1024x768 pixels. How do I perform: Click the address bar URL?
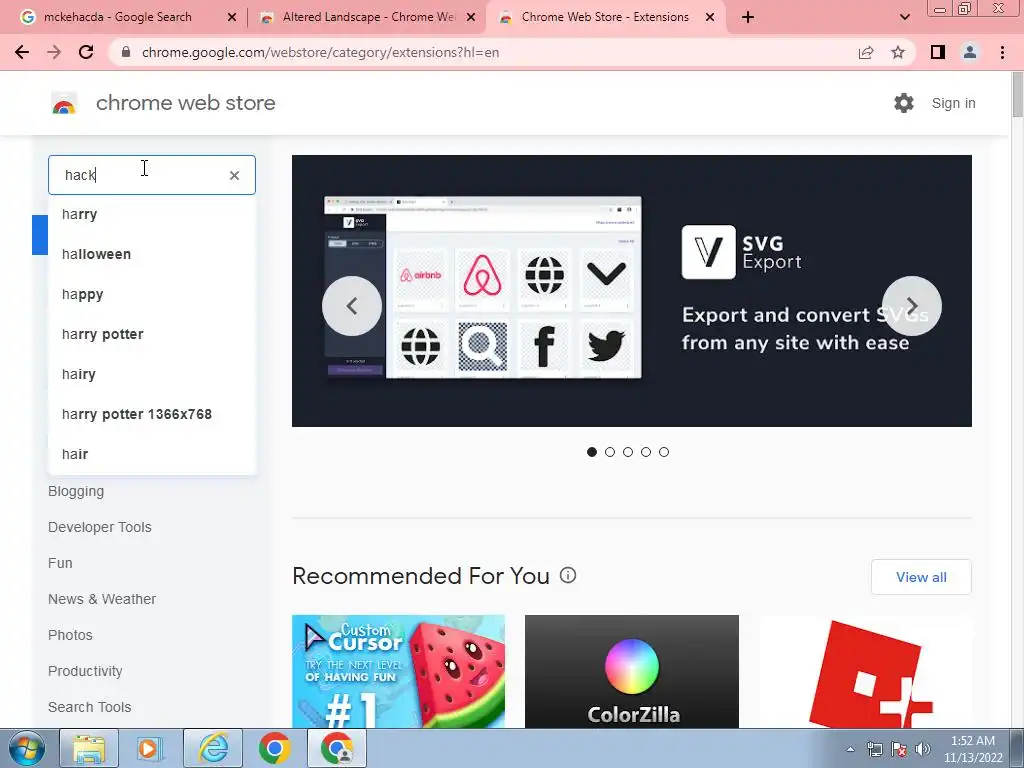tap(320, 52)
